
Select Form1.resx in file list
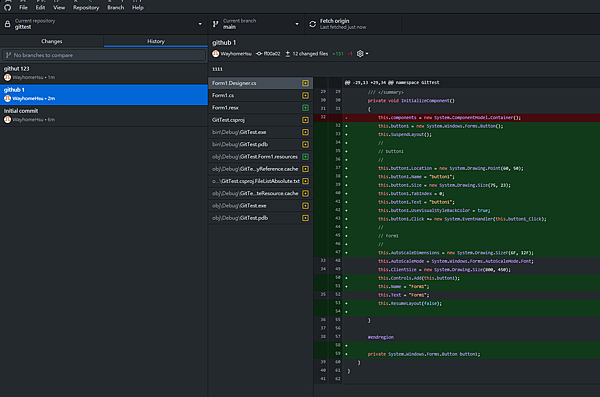tap(261, 108)
